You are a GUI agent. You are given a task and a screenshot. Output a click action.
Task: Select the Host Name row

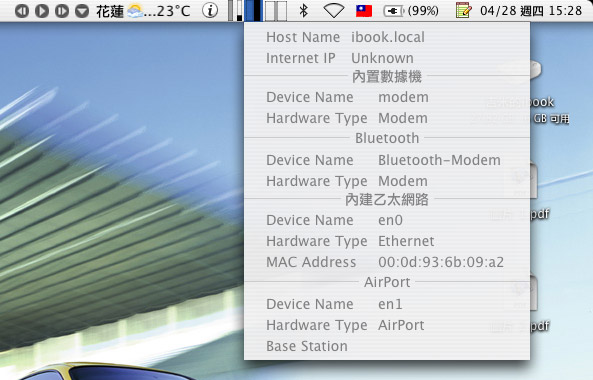[x=387, y=37]
